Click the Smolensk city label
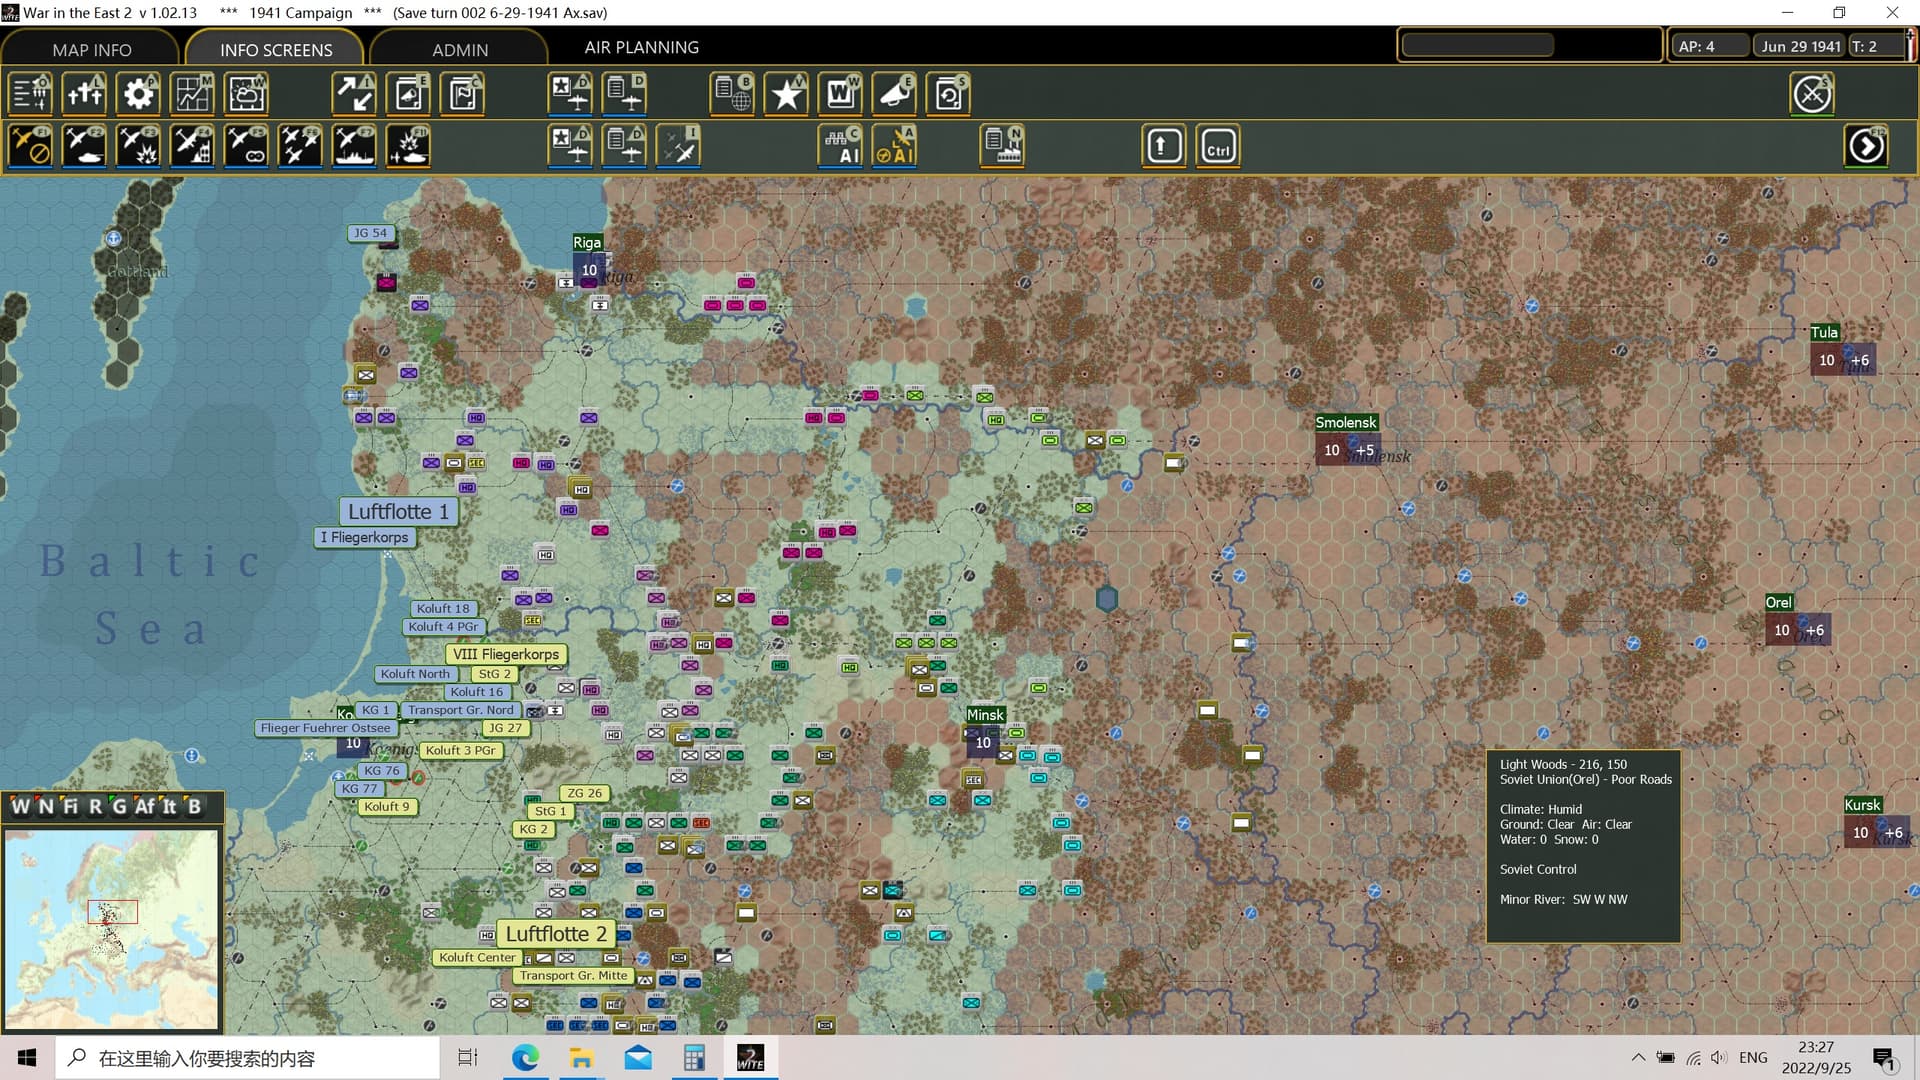This screenshot has height=1080, width=1920. (1346, 422)
